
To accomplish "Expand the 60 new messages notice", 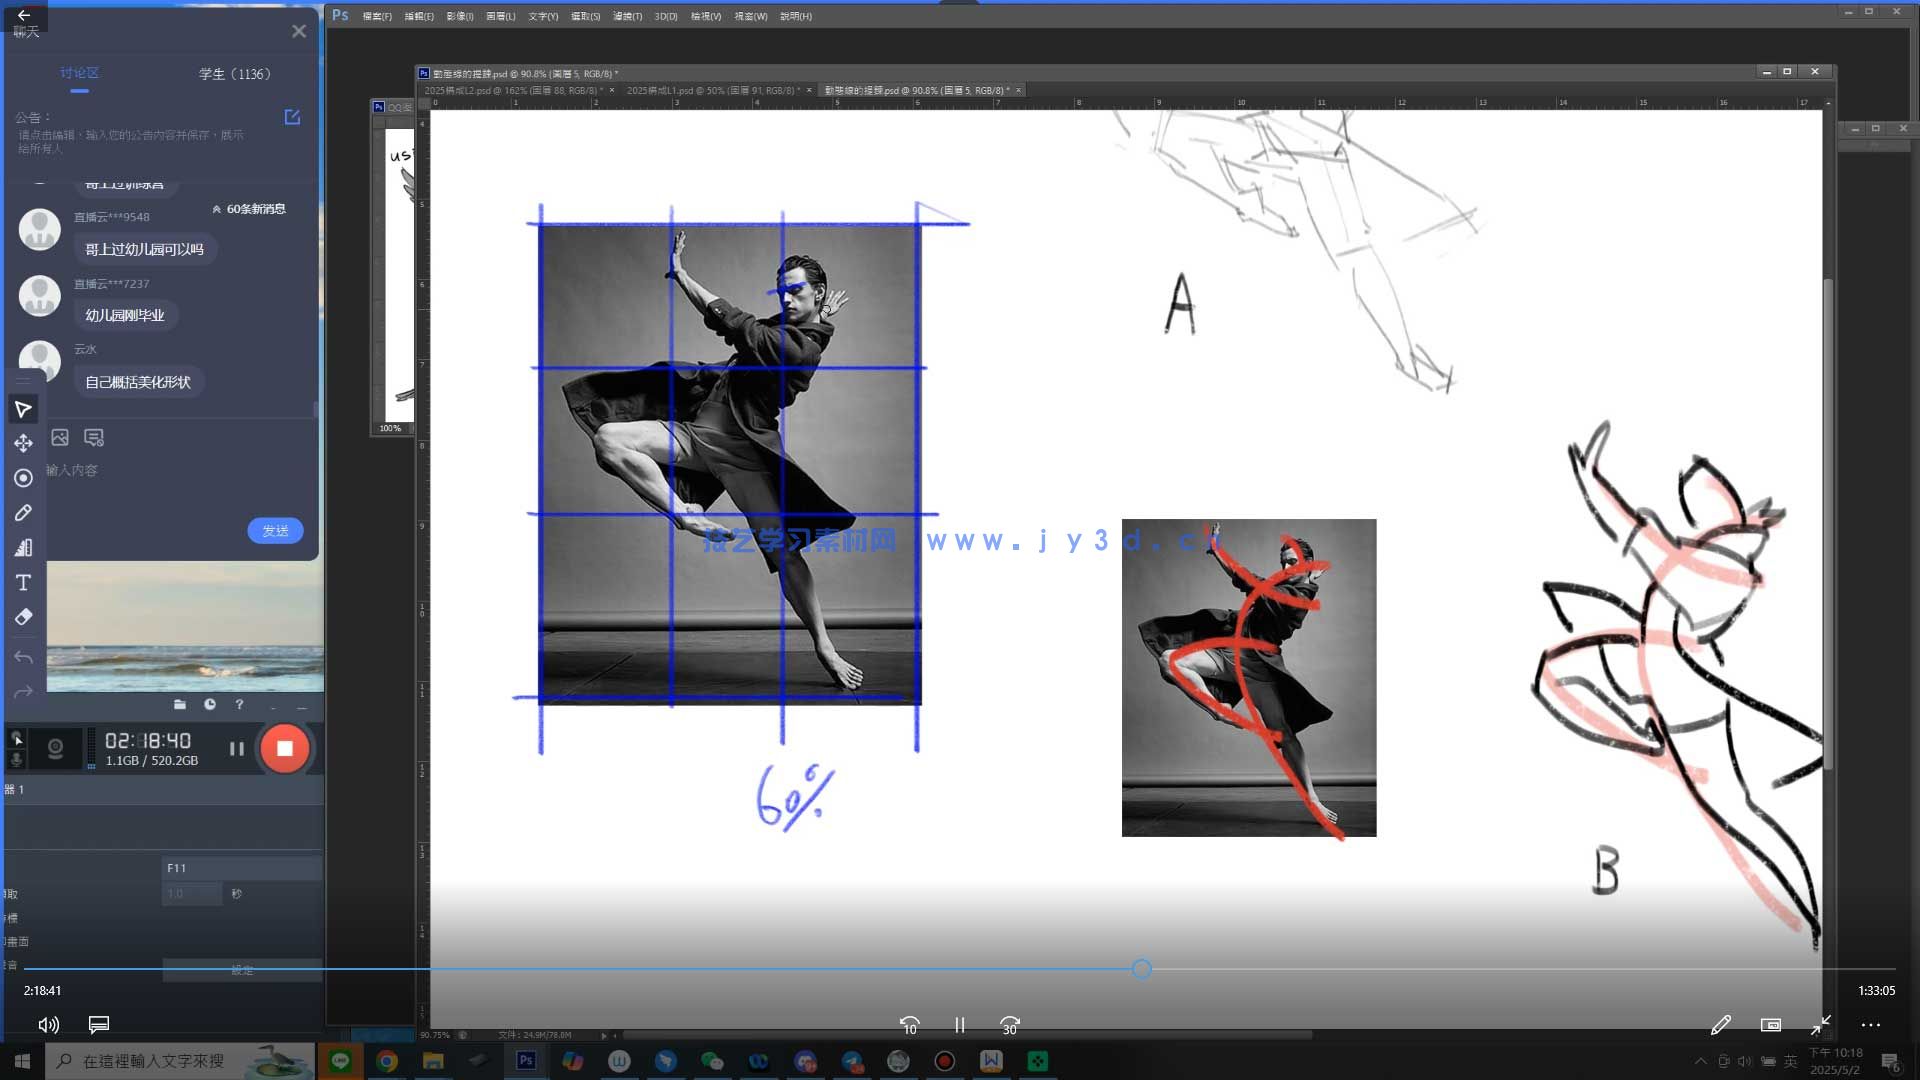I will (x=249, y=209).
